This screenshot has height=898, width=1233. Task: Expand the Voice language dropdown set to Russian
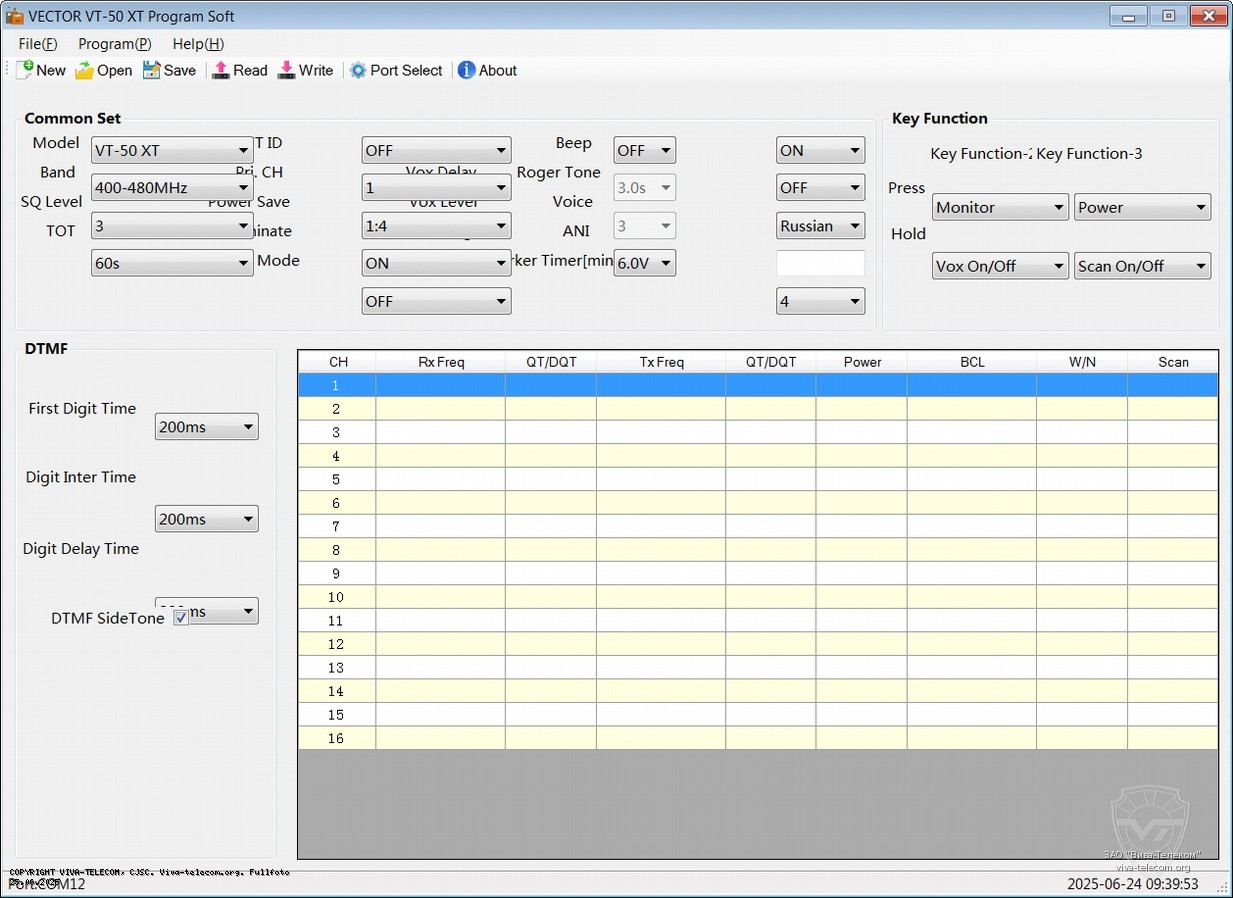820,226
